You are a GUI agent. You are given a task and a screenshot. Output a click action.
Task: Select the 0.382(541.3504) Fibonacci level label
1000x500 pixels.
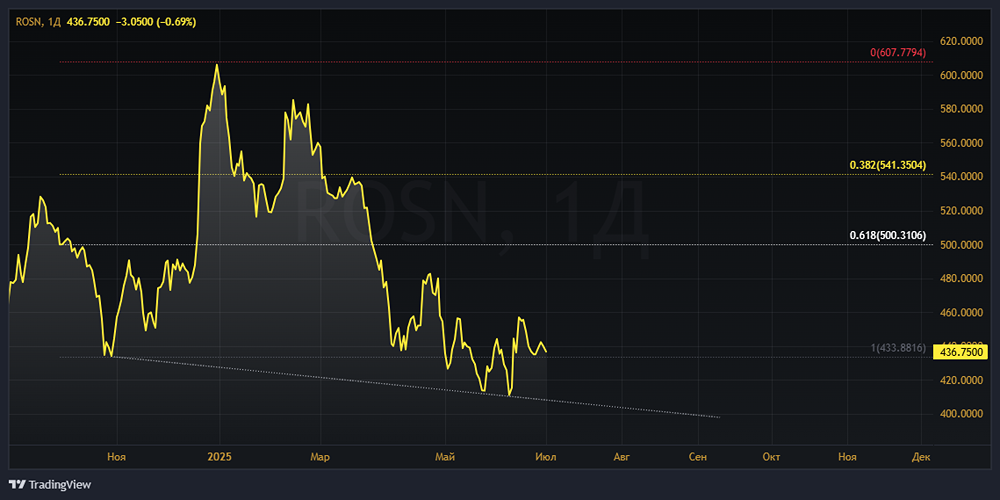coord(888,165)
